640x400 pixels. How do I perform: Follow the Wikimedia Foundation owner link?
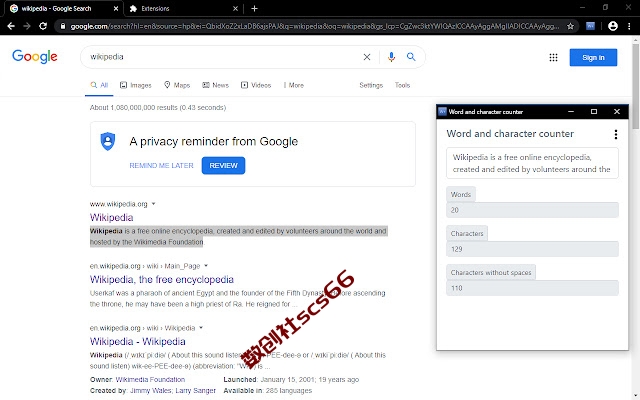pyautogui.click(x=150, y=380)
